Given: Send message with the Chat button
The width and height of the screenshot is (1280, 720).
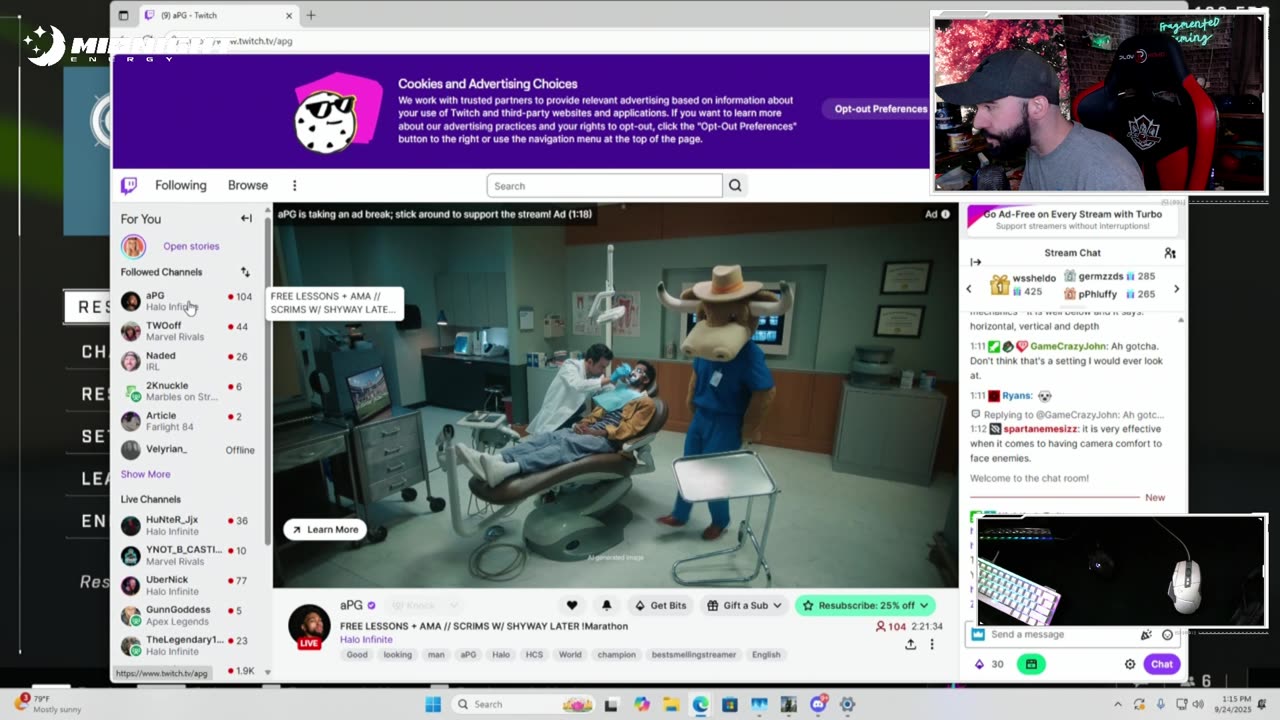Looking at the screenshot, I should point(1161,664).
